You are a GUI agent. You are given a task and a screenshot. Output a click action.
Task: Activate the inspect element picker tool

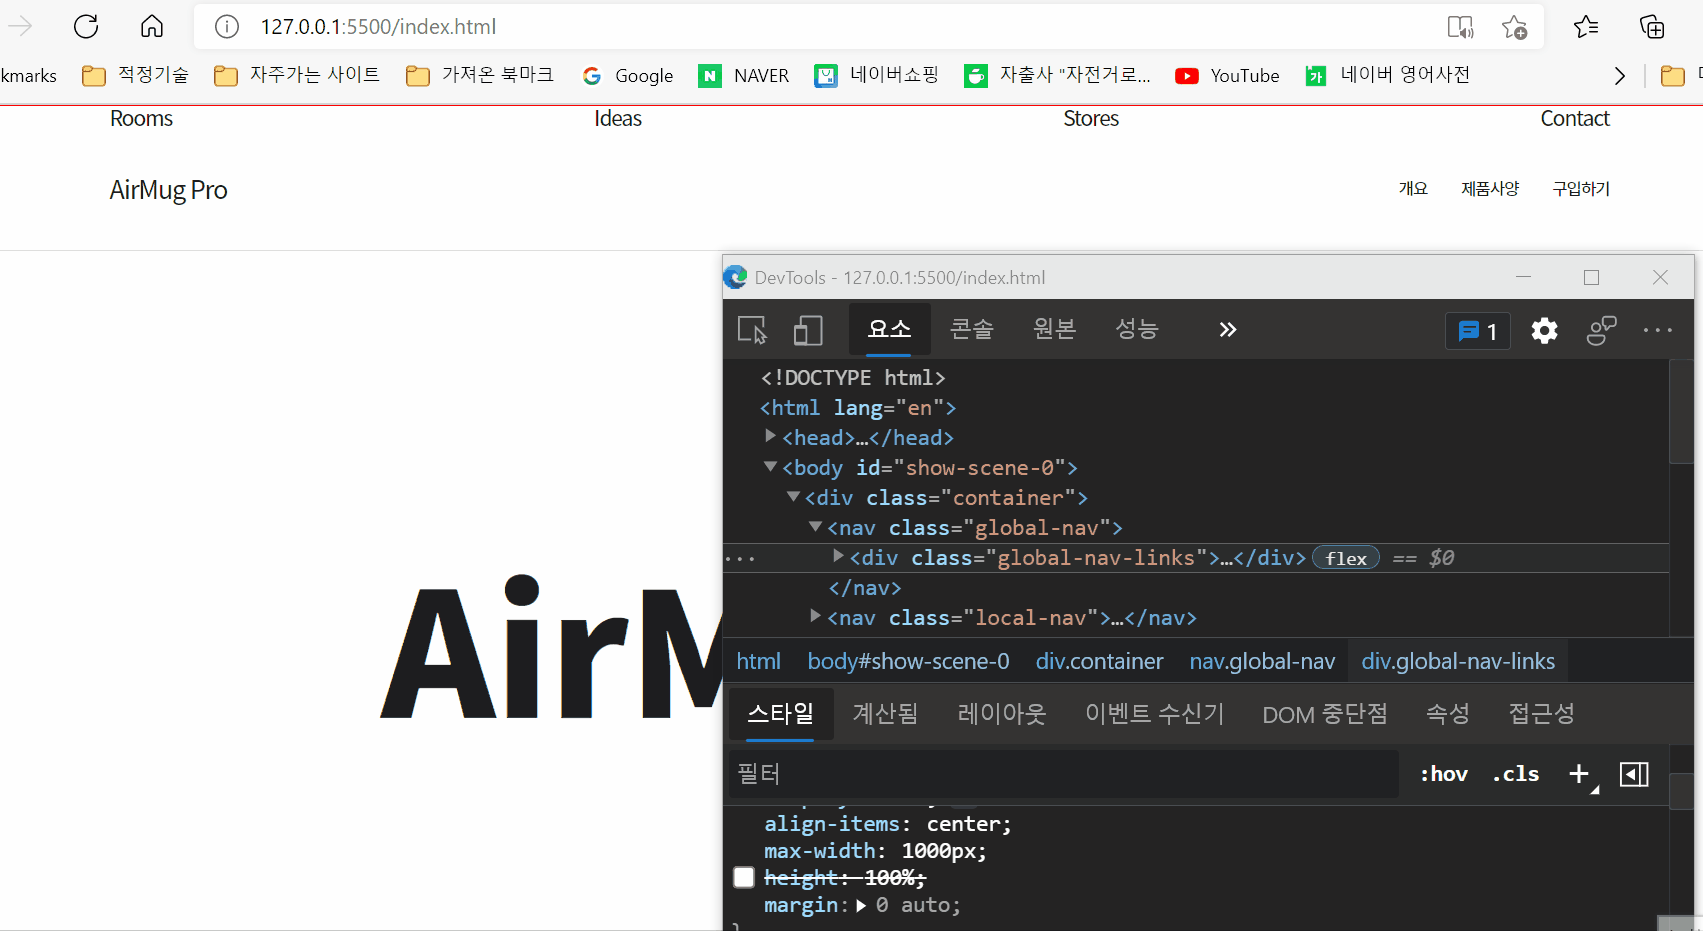(x=752, y=330)
